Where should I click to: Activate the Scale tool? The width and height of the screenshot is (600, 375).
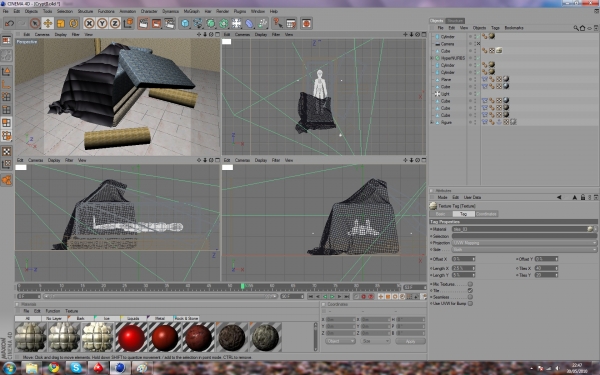(x=61, y=23)
